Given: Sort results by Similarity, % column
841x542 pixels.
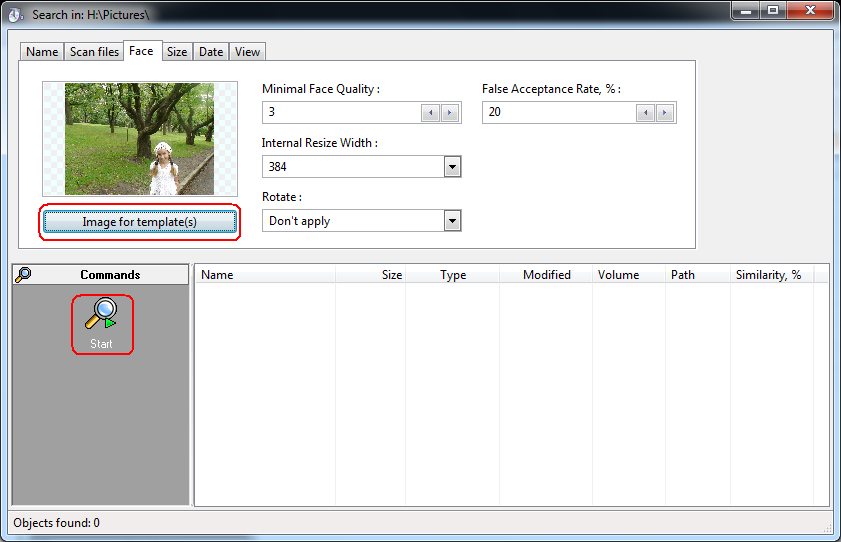Looking at the screenshot, I should (x=768, y=275).
